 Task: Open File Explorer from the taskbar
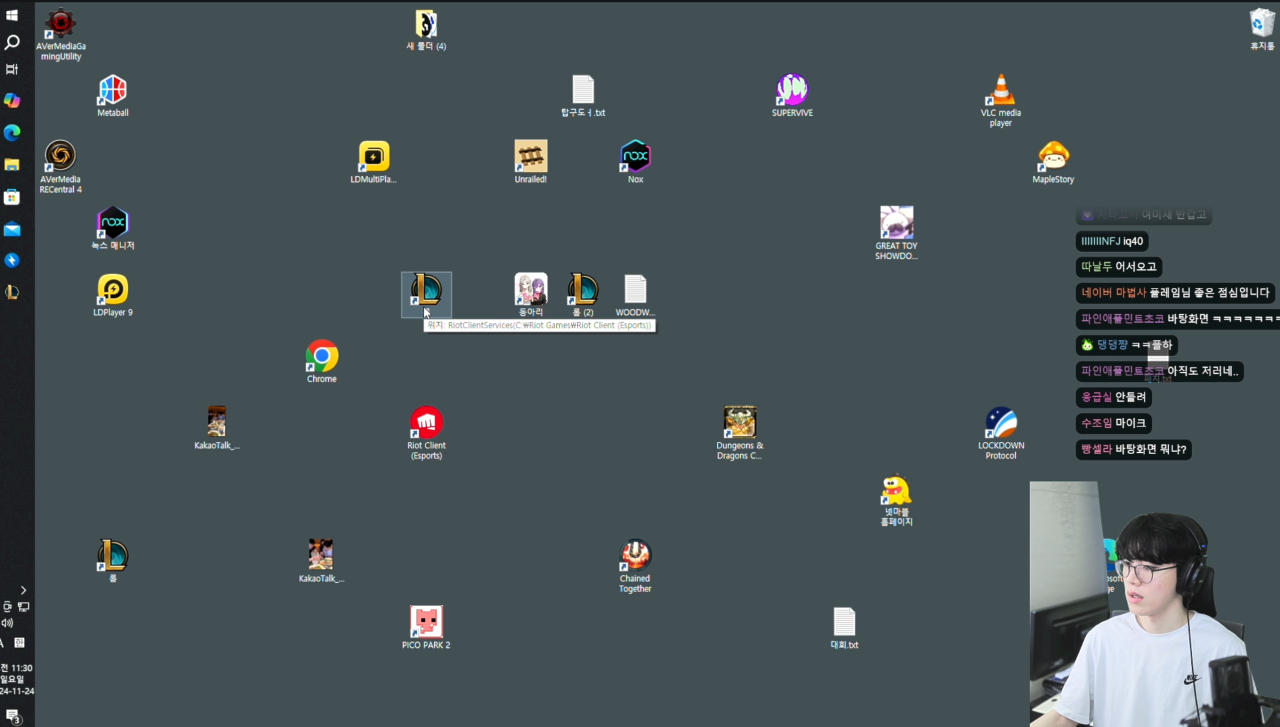point(12,164)
